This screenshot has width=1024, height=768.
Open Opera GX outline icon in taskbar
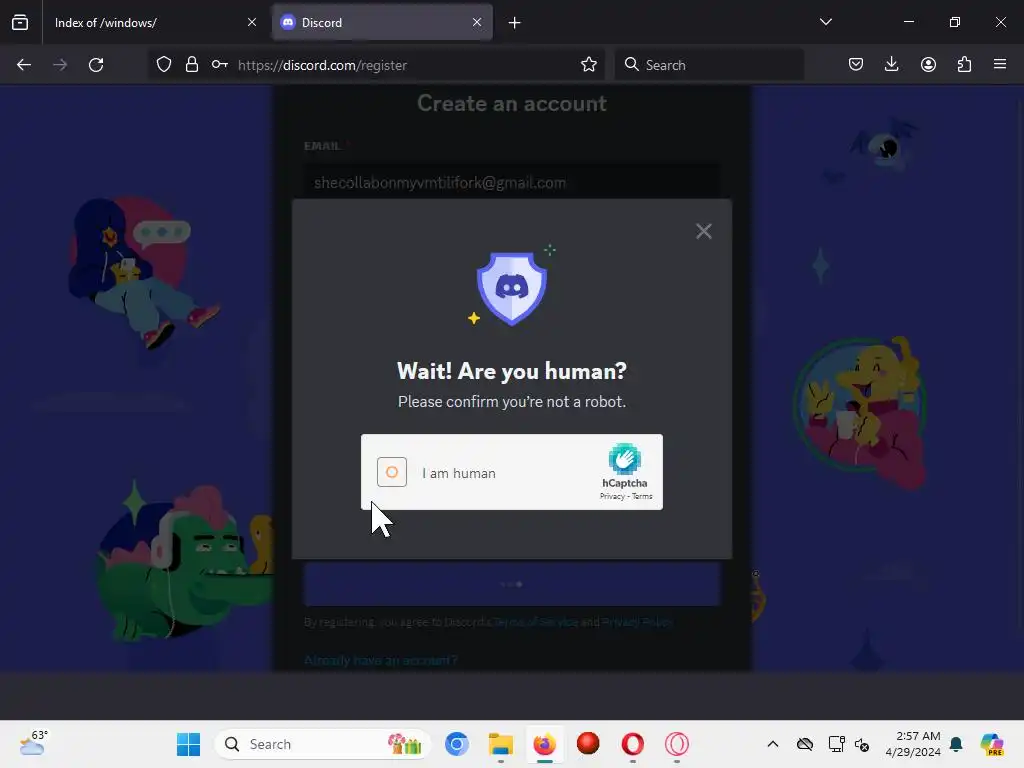[677, 744]
